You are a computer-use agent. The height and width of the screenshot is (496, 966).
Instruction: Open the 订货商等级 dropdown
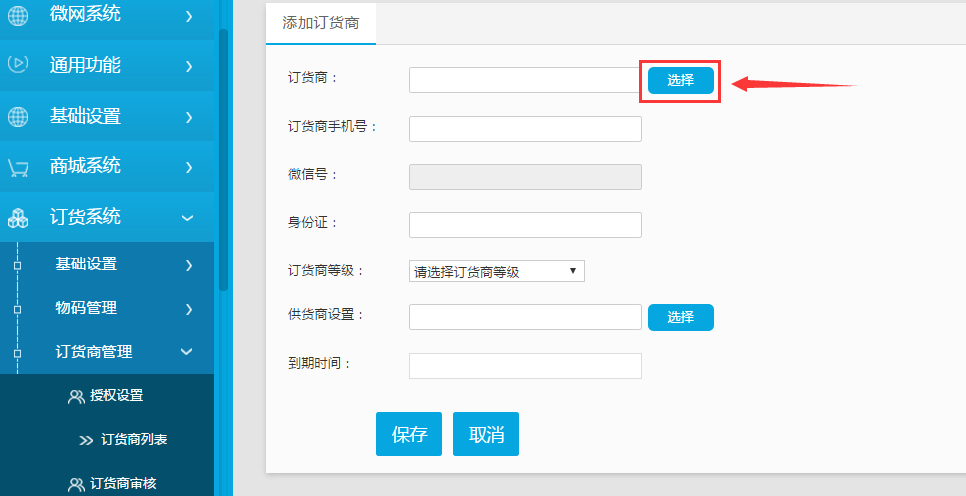pyautogui.click(x=497, y=271)
